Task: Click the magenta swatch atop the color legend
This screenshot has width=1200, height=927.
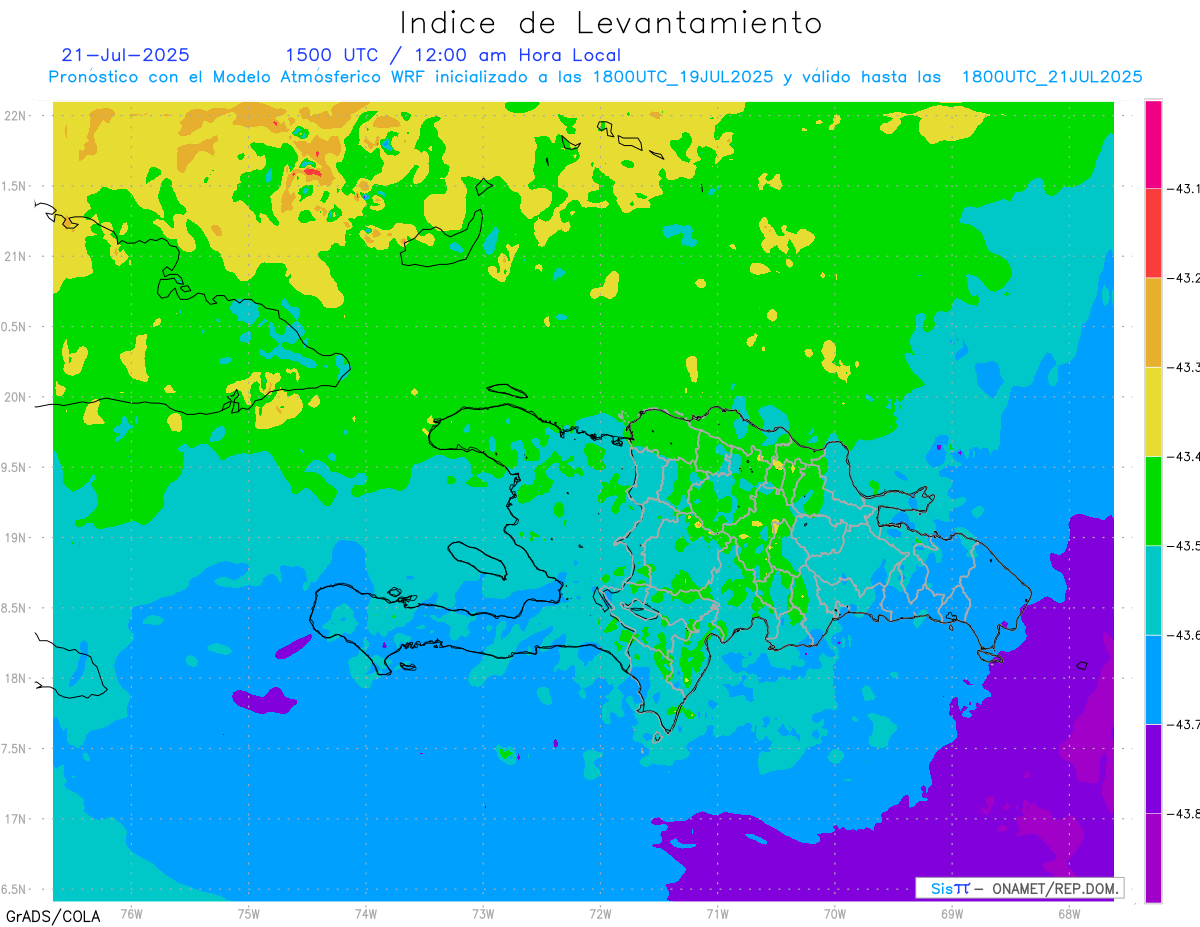Action: pyautogui.click(x=1153, y=143)
